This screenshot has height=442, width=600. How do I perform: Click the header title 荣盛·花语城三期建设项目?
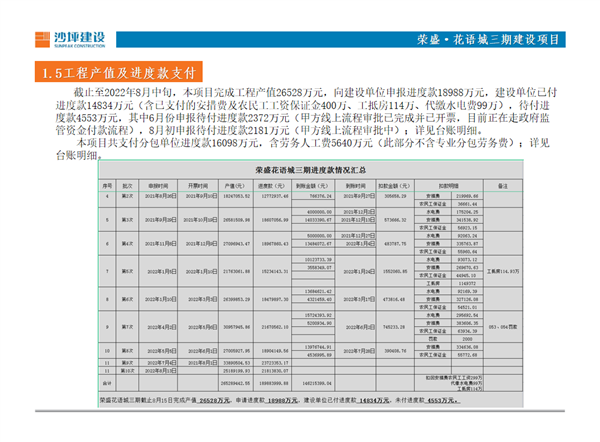(488, 39)
